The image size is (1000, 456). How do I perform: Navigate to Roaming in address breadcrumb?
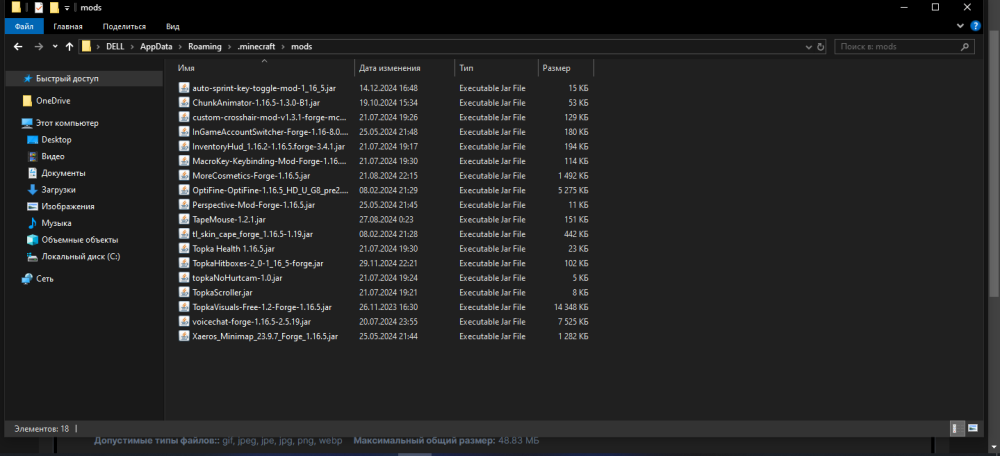point(204,47)
